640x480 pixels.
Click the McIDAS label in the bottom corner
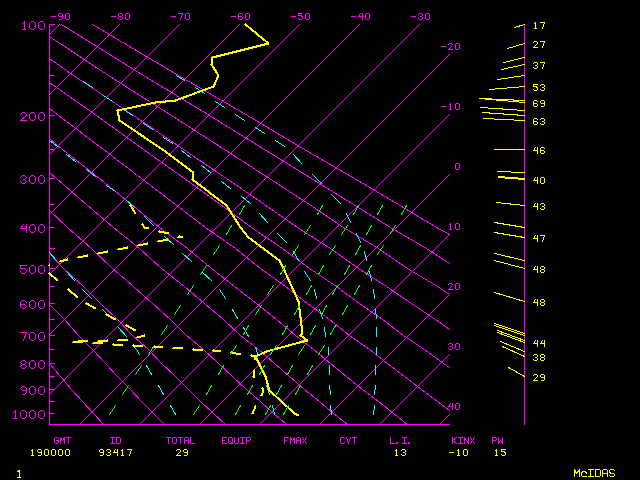click(593, 472)
